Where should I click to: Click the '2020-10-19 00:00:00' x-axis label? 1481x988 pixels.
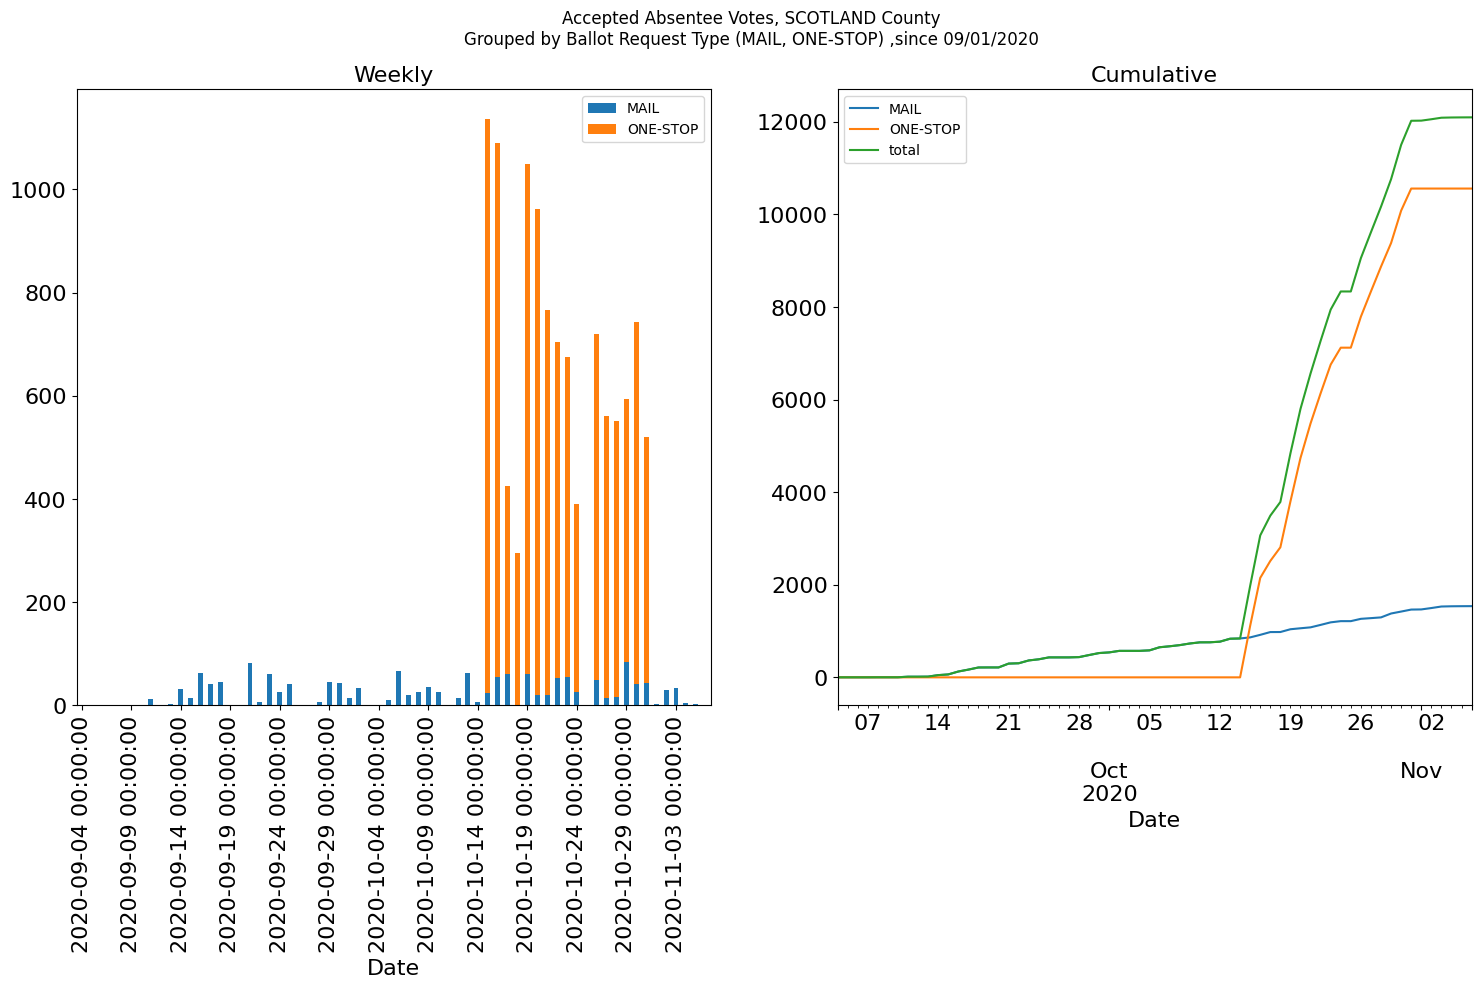[x=527, y=832]
